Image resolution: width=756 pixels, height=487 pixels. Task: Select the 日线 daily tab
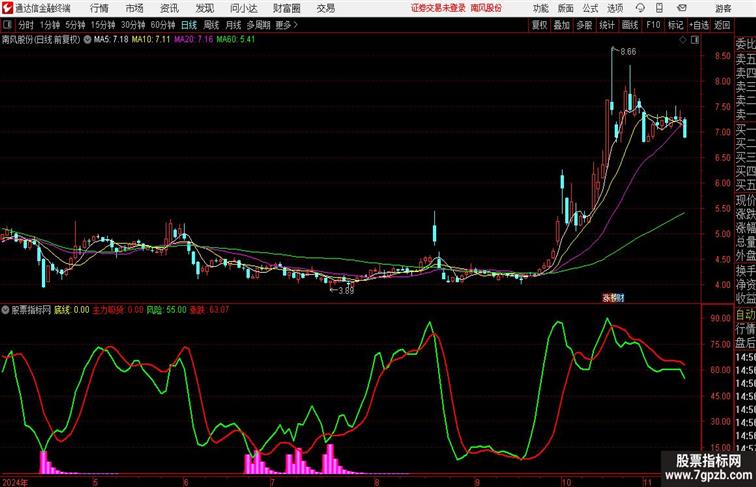[x=189, y=25]
